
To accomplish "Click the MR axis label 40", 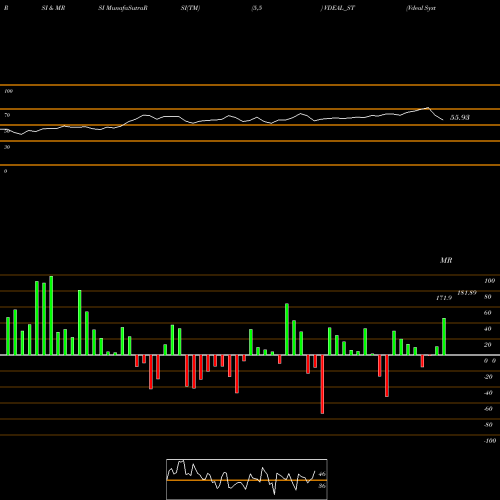I will coord(488,329).
